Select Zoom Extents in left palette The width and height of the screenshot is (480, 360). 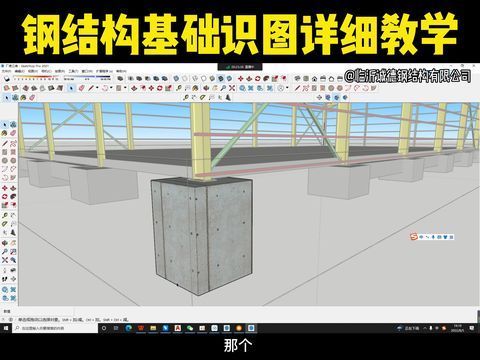[x=5, y=260]
